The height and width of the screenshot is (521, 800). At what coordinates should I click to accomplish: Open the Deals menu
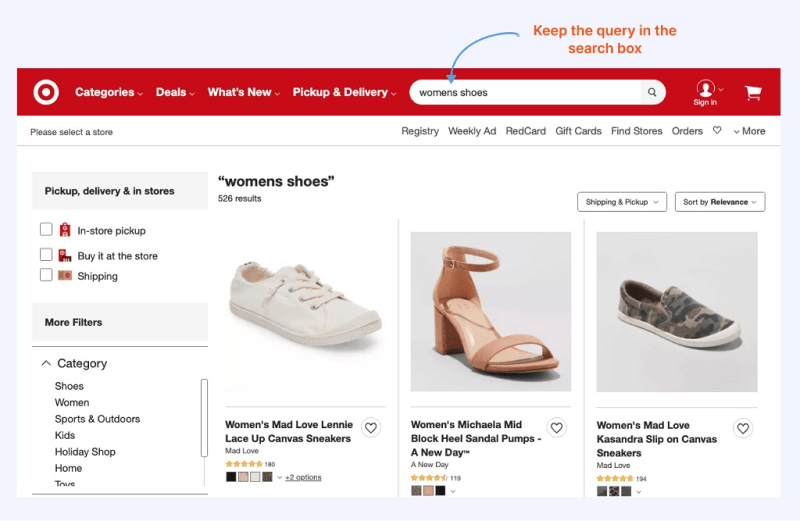pos(175,92)
